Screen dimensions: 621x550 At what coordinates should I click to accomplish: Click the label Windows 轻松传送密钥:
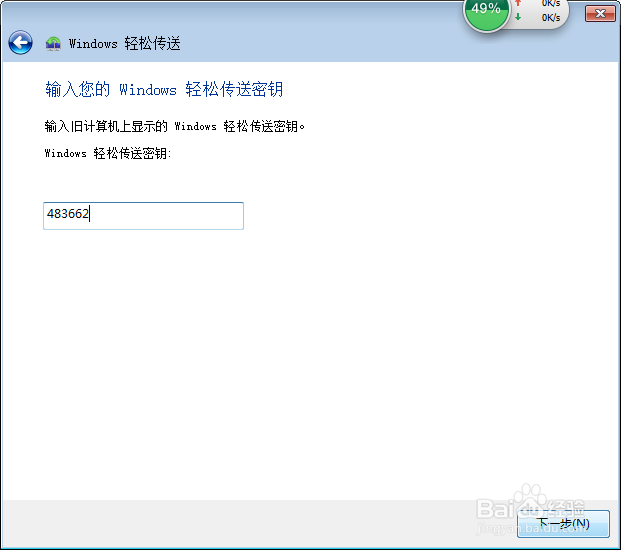tap(108, 153)
